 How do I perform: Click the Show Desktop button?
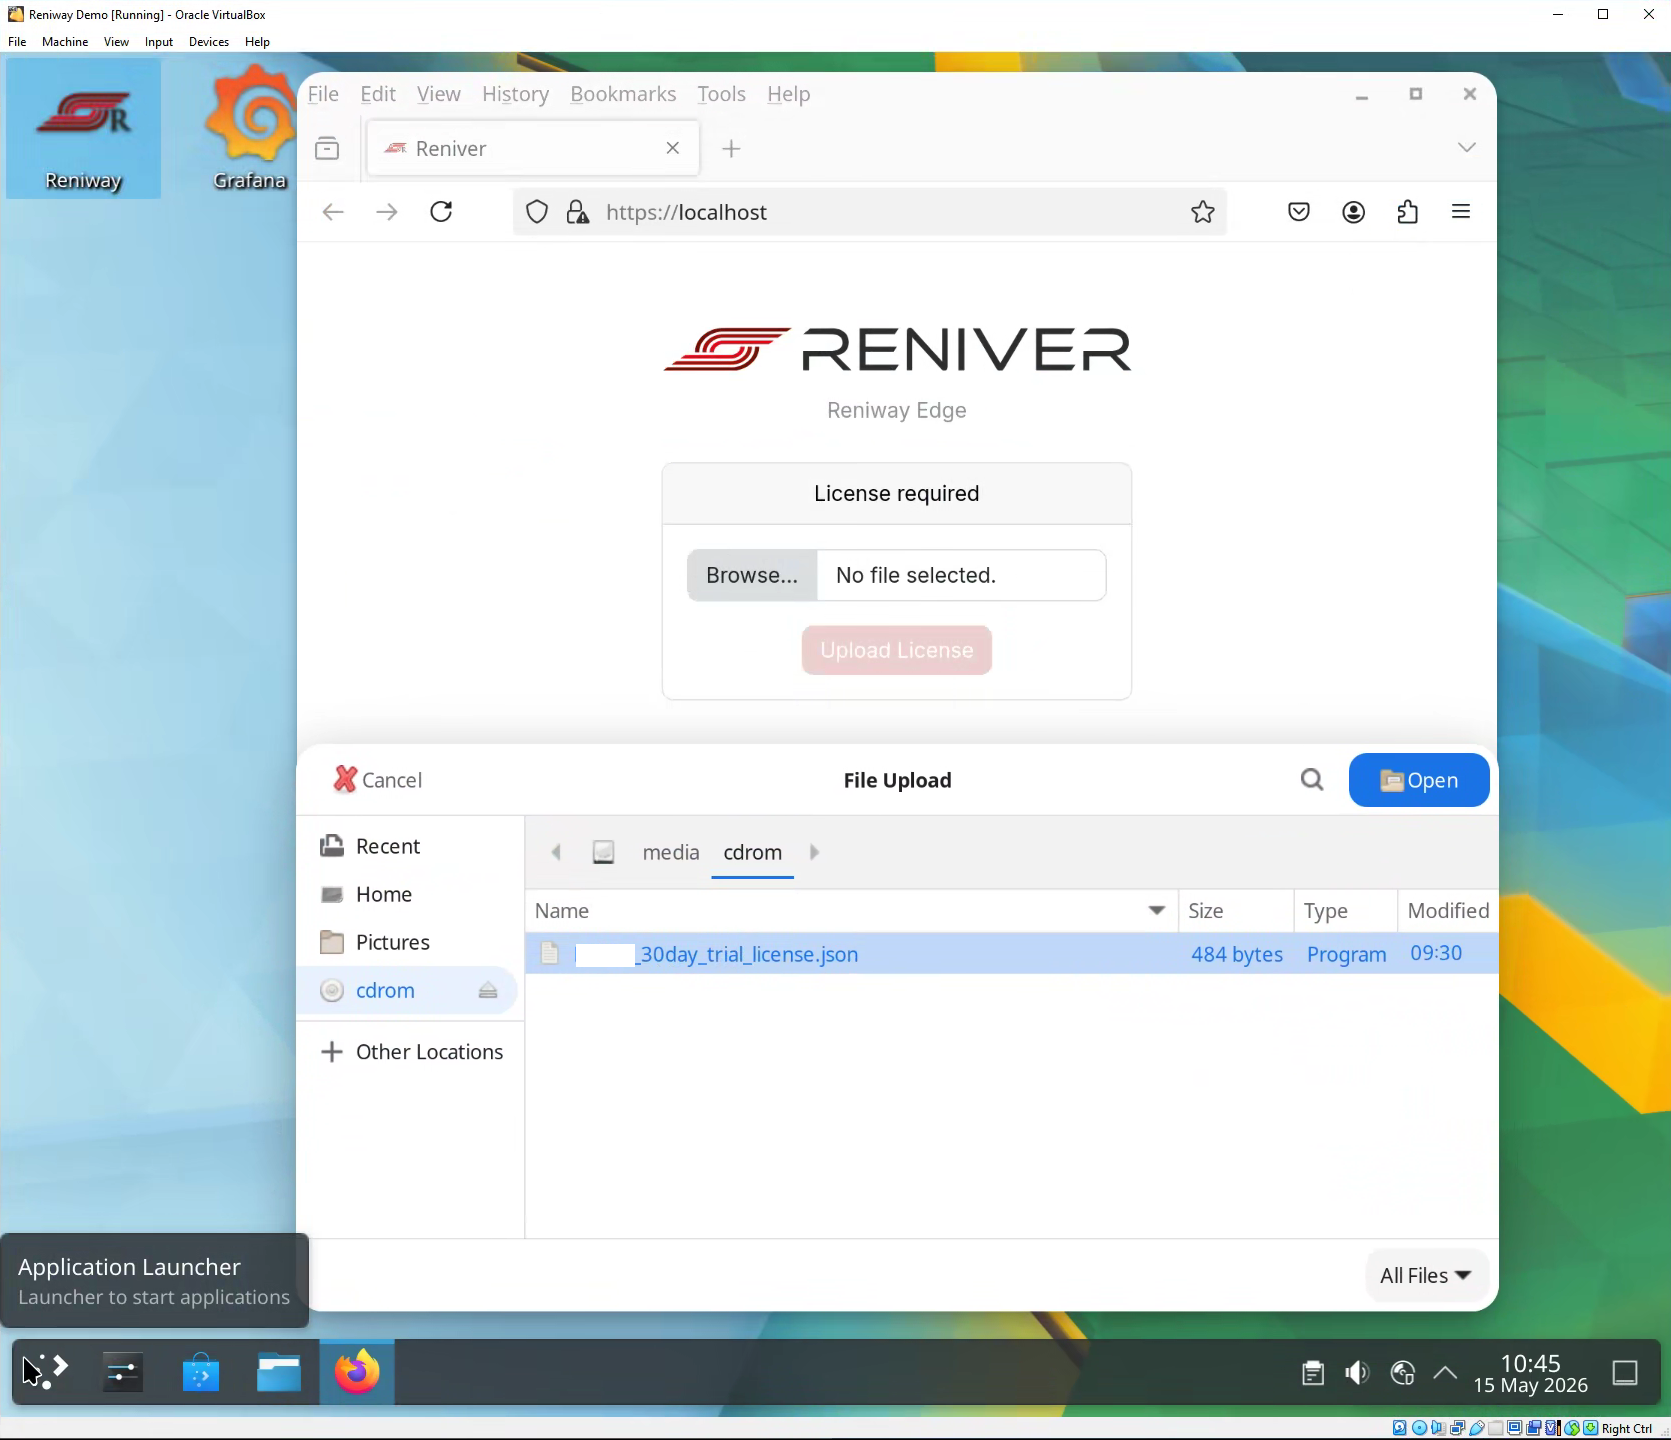(x=1626, y=1373)
